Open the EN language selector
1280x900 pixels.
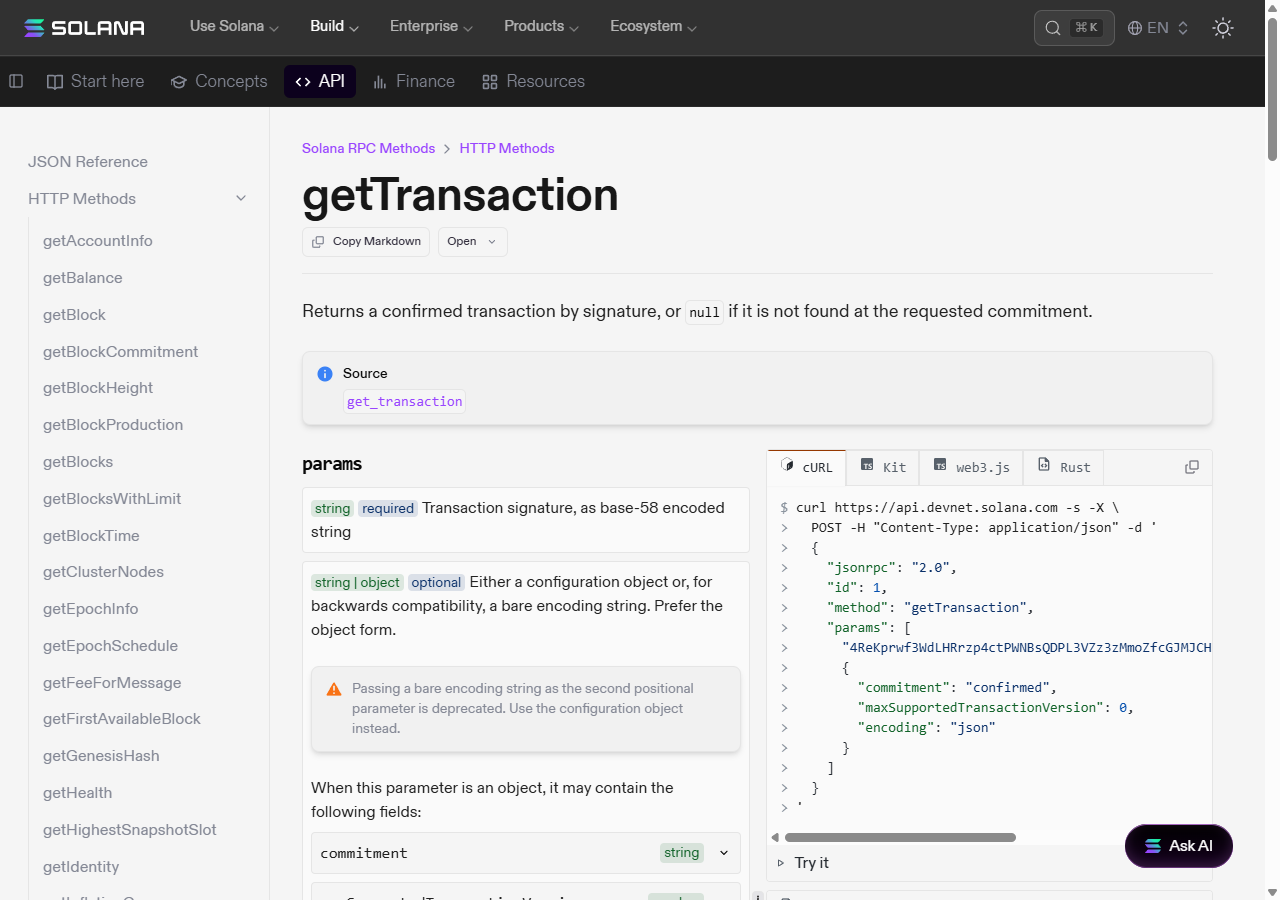tap(1158, 28)
